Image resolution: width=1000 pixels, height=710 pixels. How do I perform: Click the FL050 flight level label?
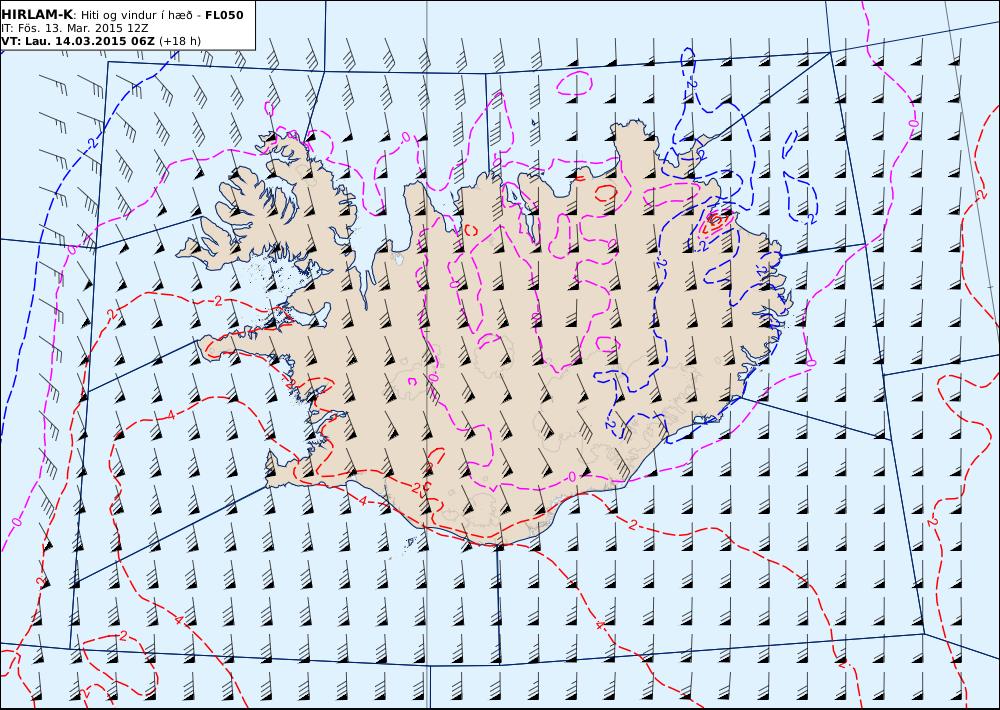point(224,15)
